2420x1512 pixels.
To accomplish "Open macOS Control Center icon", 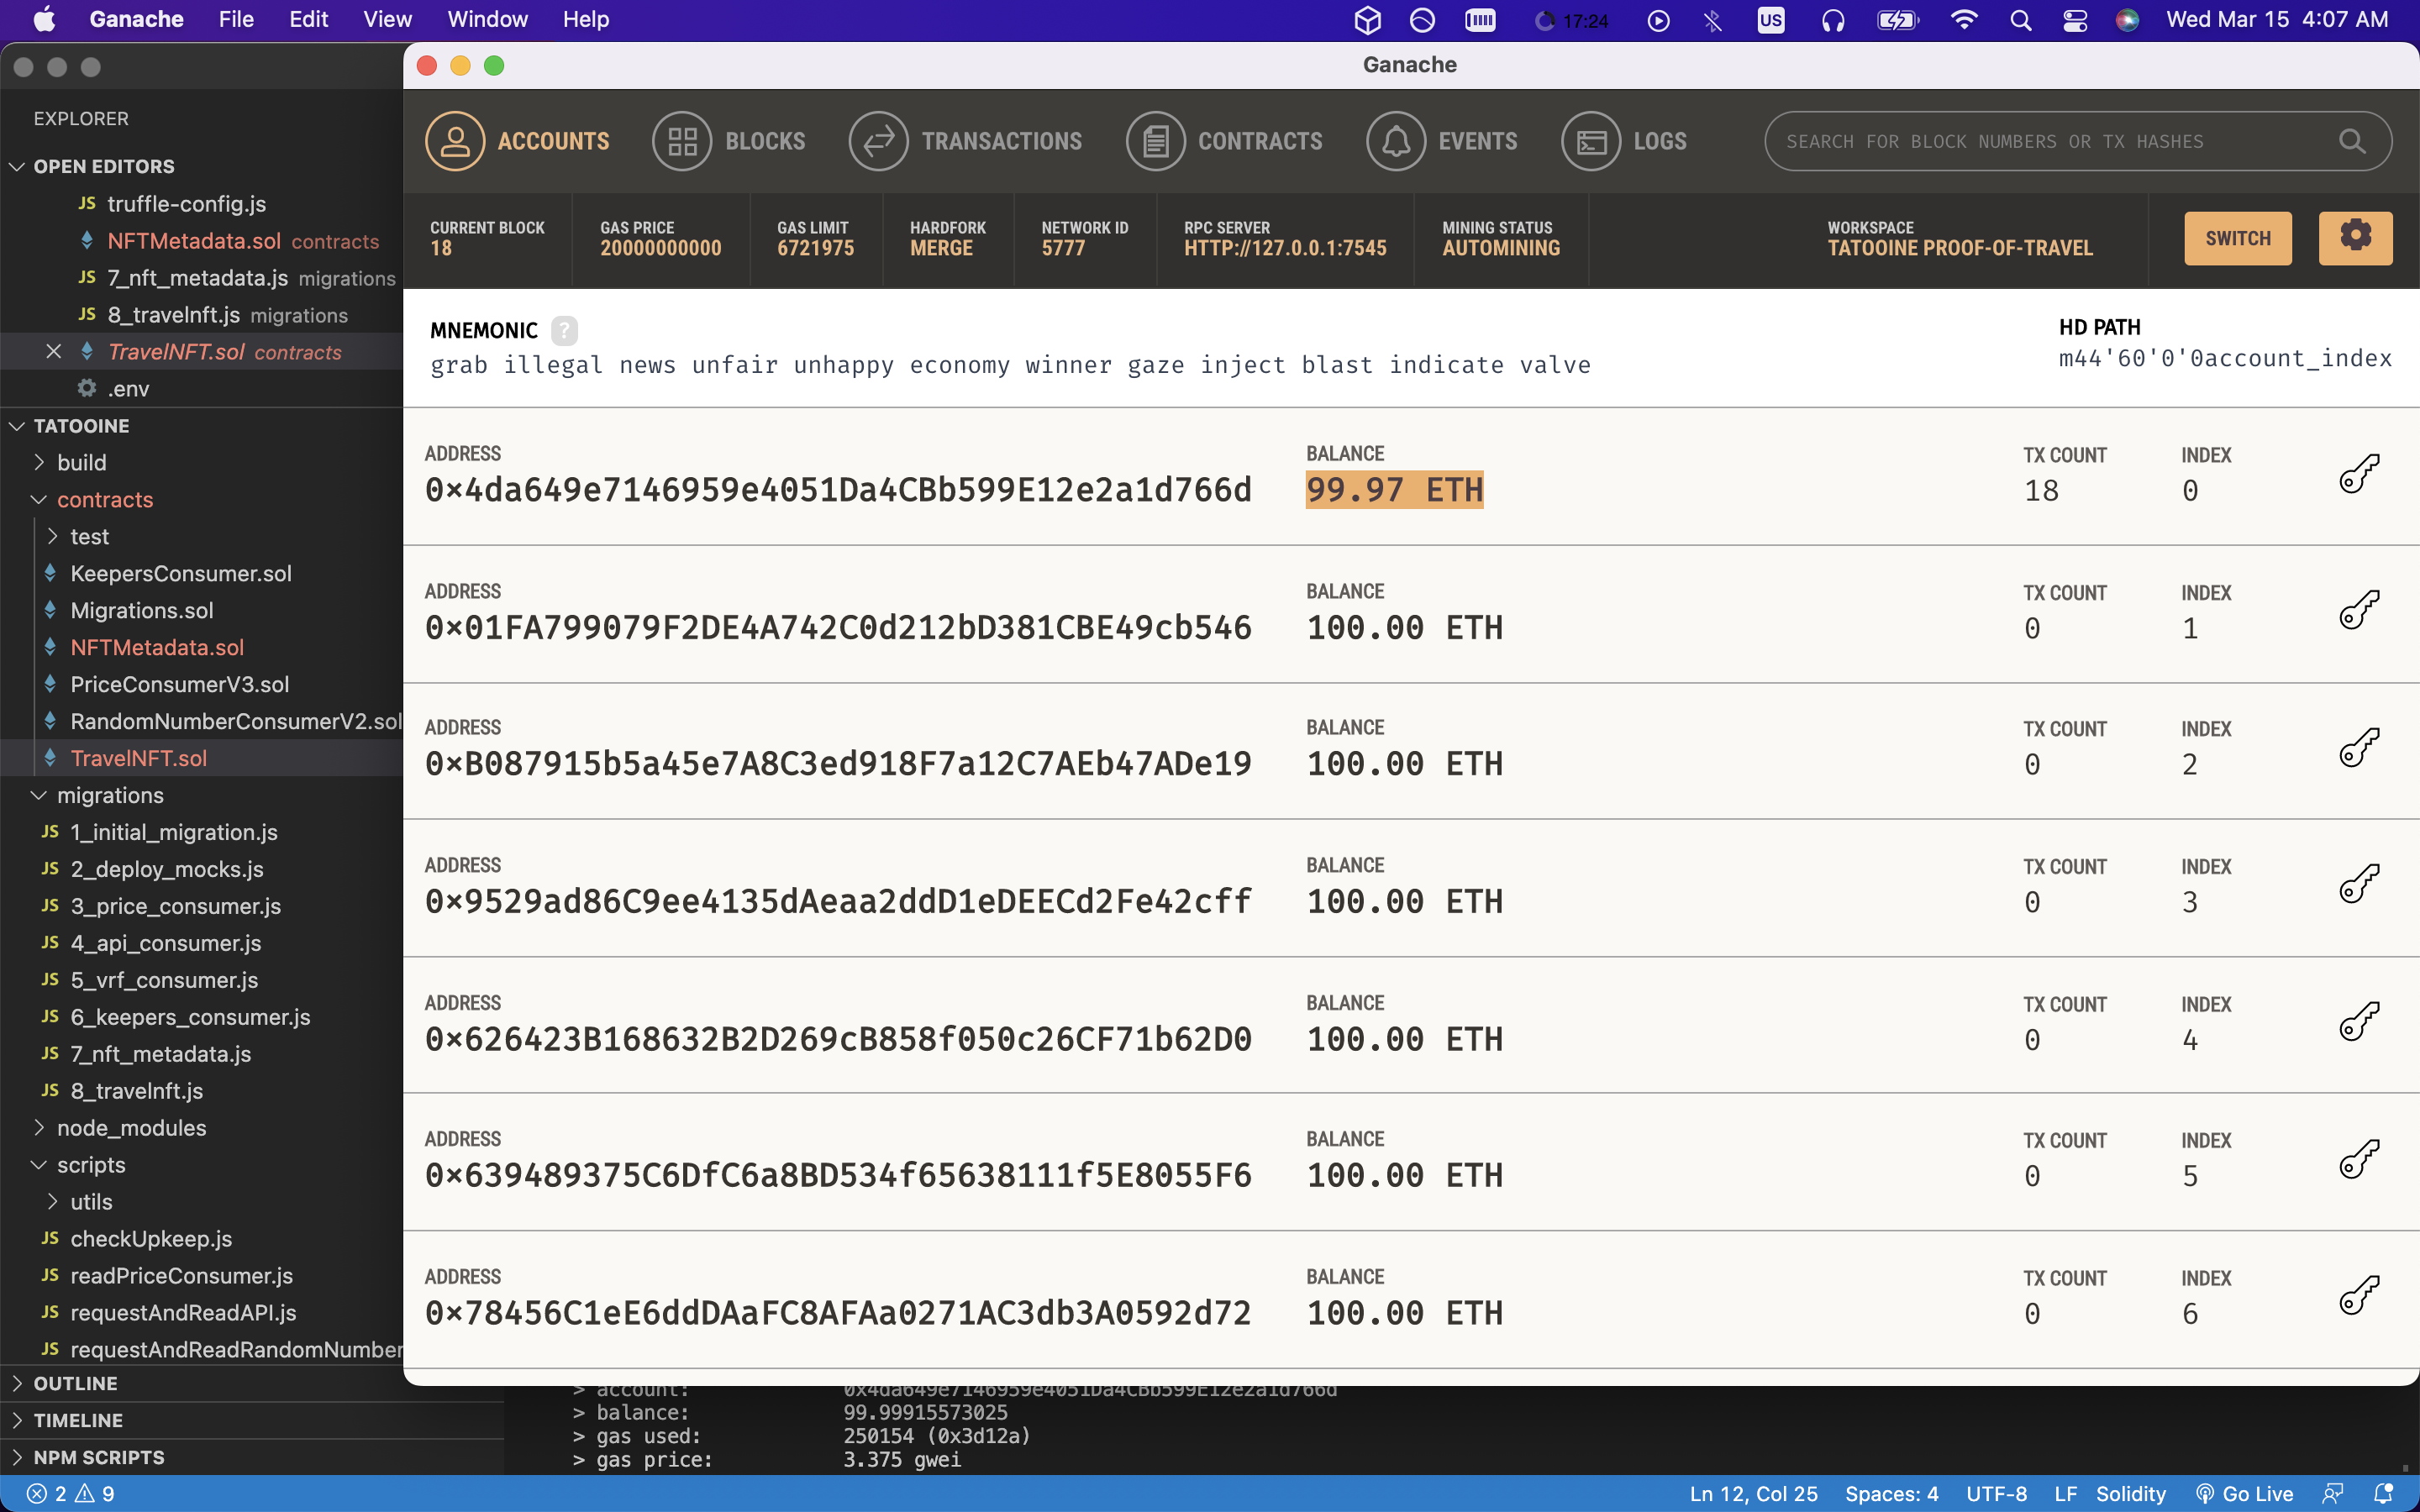I will (x=2075, y=20).
